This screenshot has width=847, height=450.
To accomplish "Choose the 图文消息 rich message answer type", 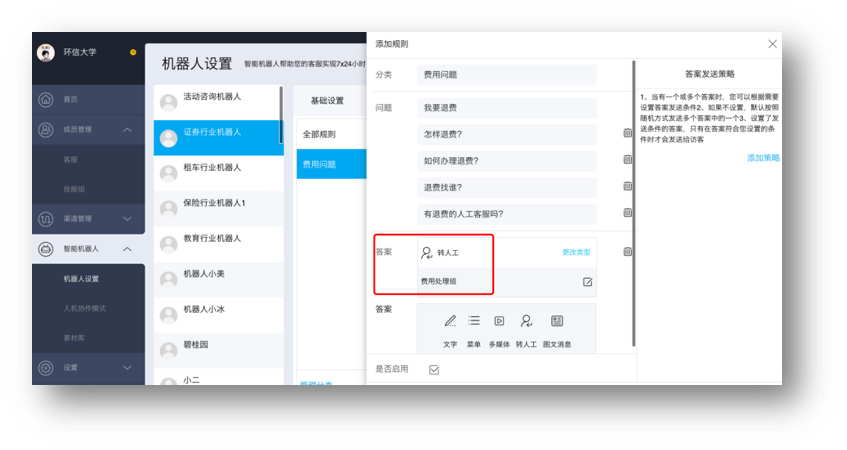I will (x=557, y=321).
